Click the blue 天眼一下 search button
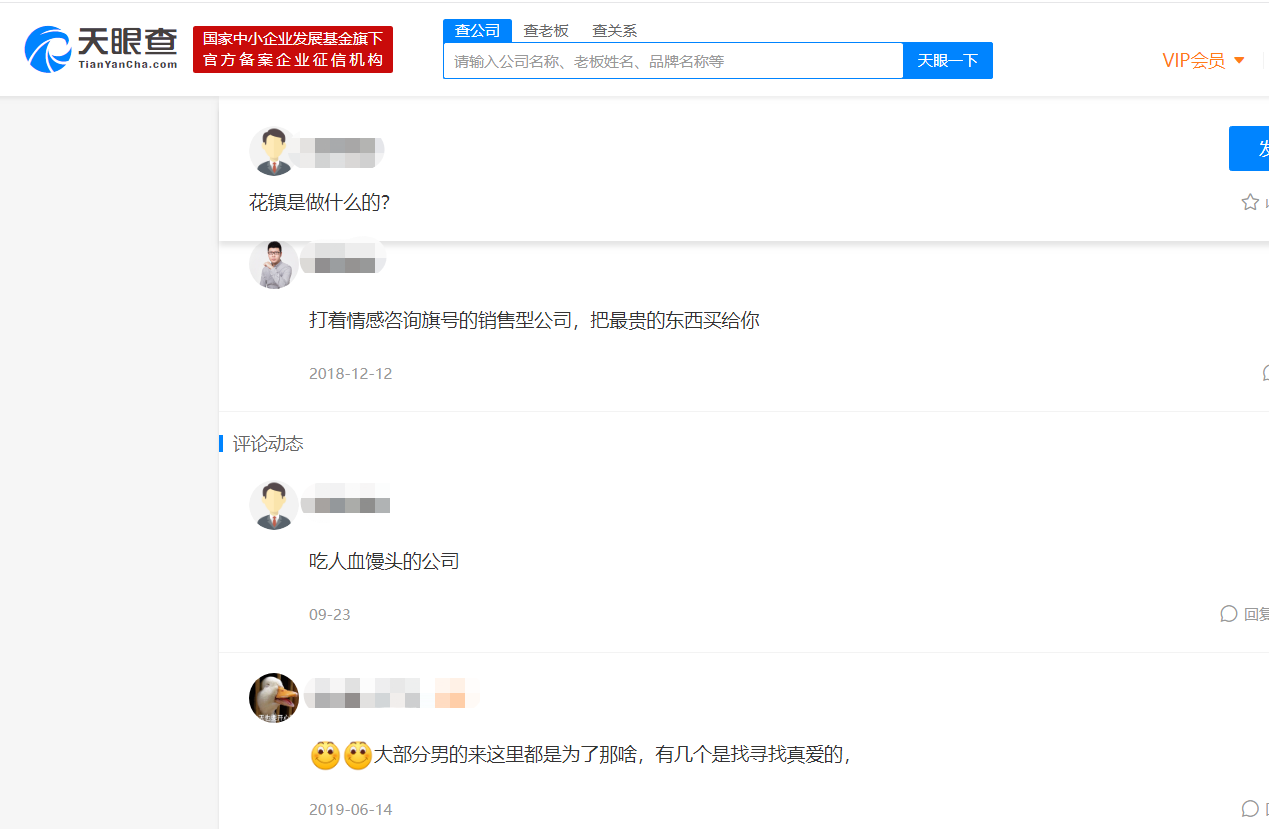This screenshot has width=1269, height=829. pyautogui.click(x=947, y=60)
